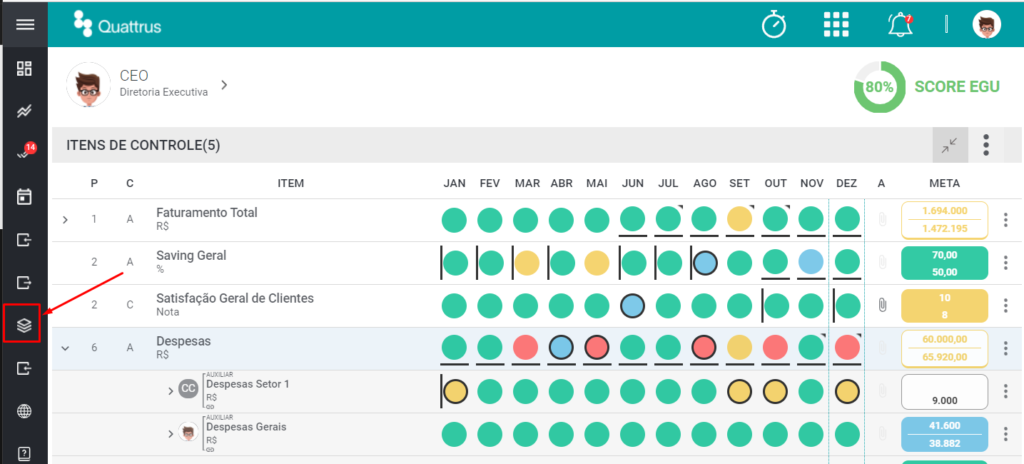Expand the CEO Diretoria Executiva chevron
Screen dimensions: 1024x464
(224, 85)
